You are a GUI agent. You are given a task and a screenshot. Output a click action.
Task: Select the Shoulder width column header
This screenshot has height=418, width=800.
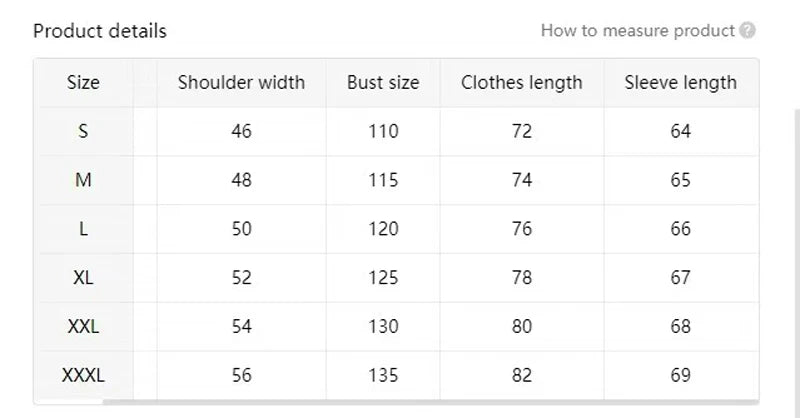[x=241, y=83]
